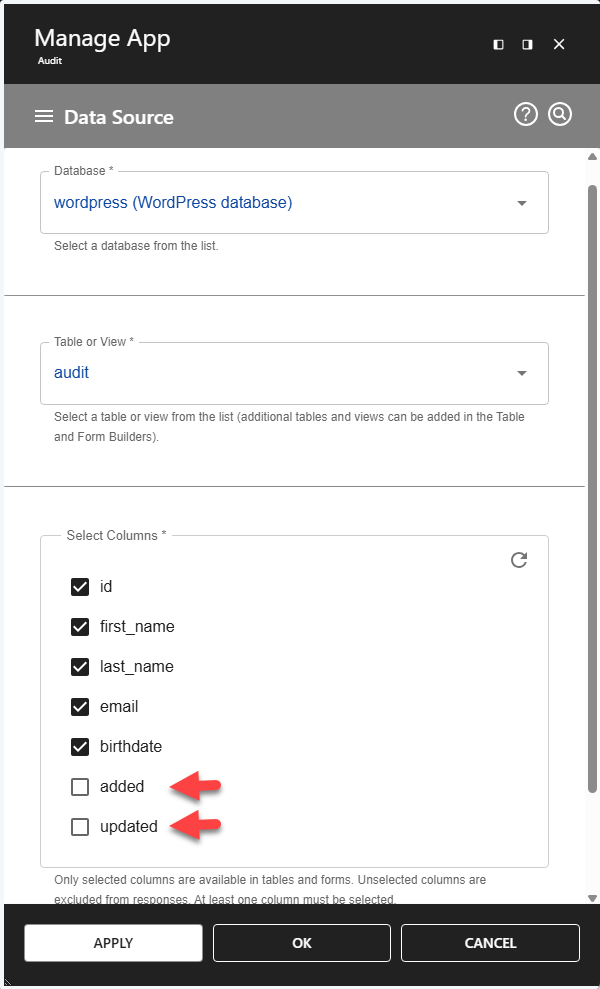
Task: Open the hamburger menu beside Data Source
Action: coord(44,117)
